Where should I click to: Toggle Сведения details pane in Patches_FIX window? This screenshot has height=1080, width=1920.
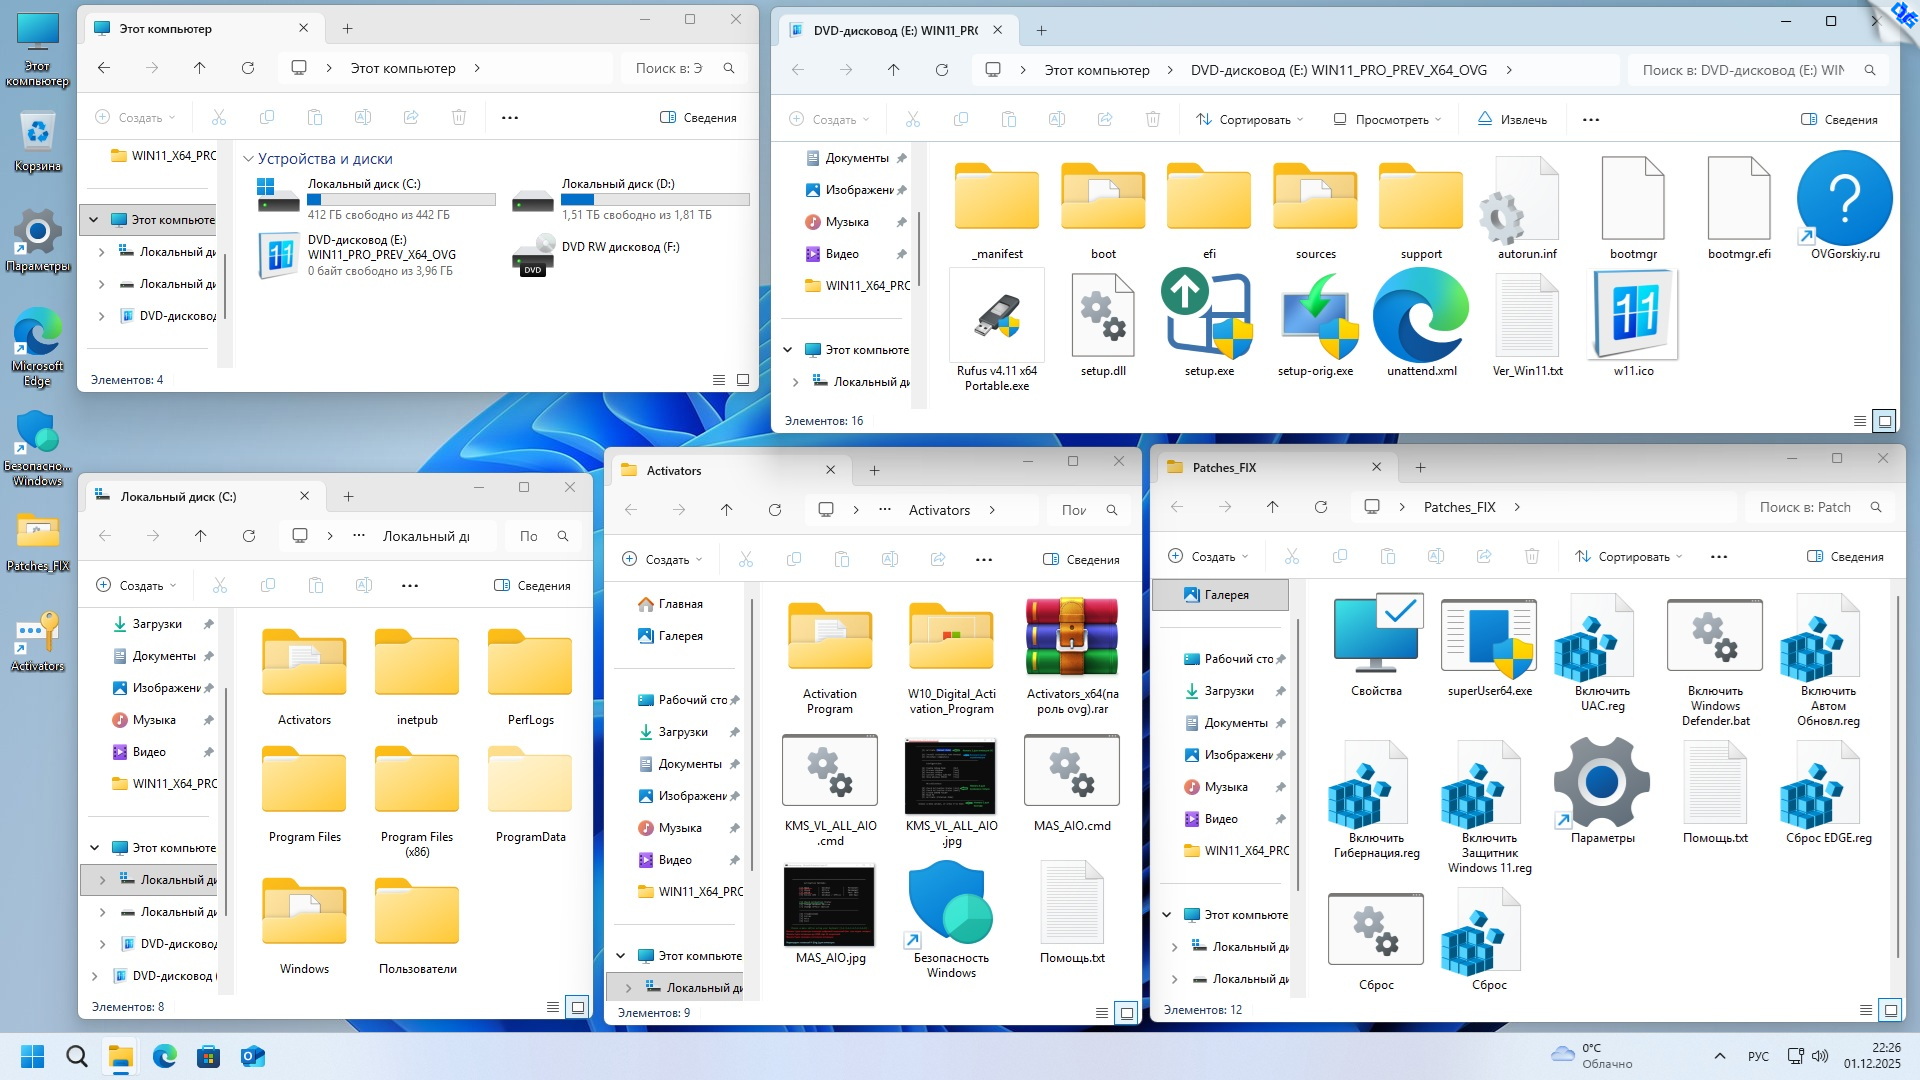click(x=1845, y=557)
